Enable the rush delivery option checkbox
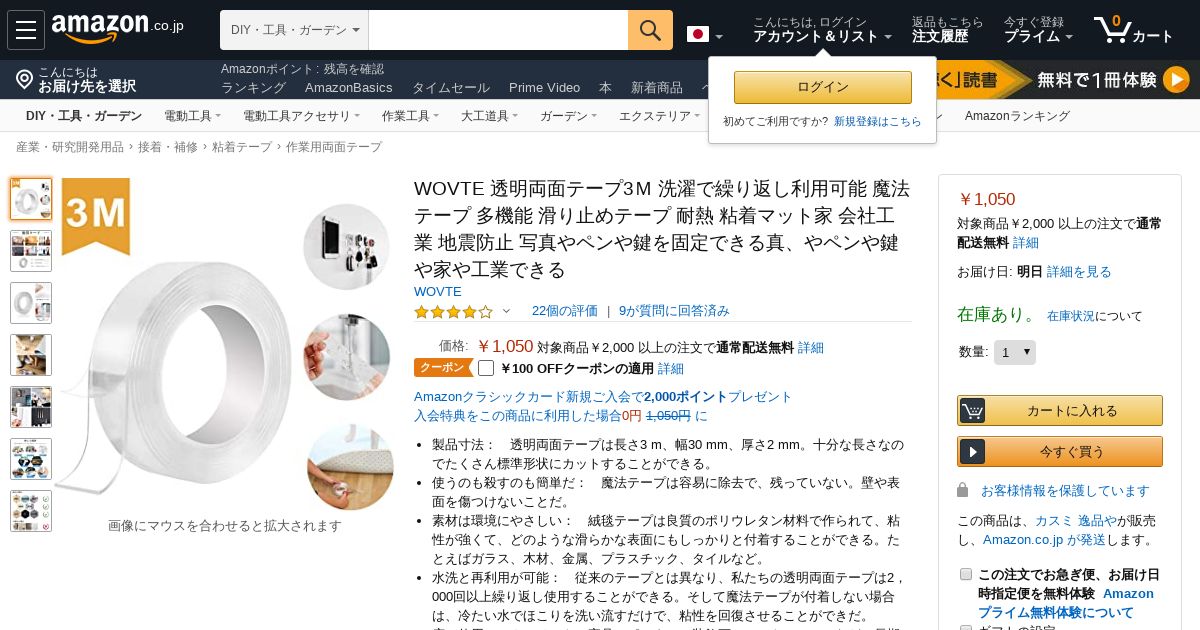The height and width of the screenshot is (630, 1200). [x=966, y=574]
